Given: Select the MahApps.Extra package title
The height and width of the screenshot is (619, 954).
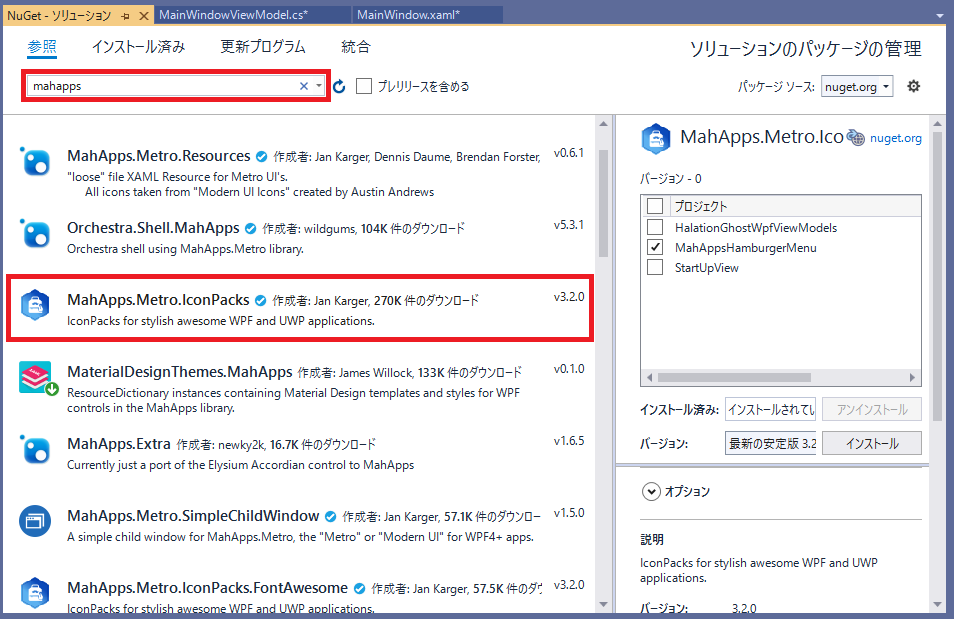Looking at the screenshot, I should click(119, 444).
